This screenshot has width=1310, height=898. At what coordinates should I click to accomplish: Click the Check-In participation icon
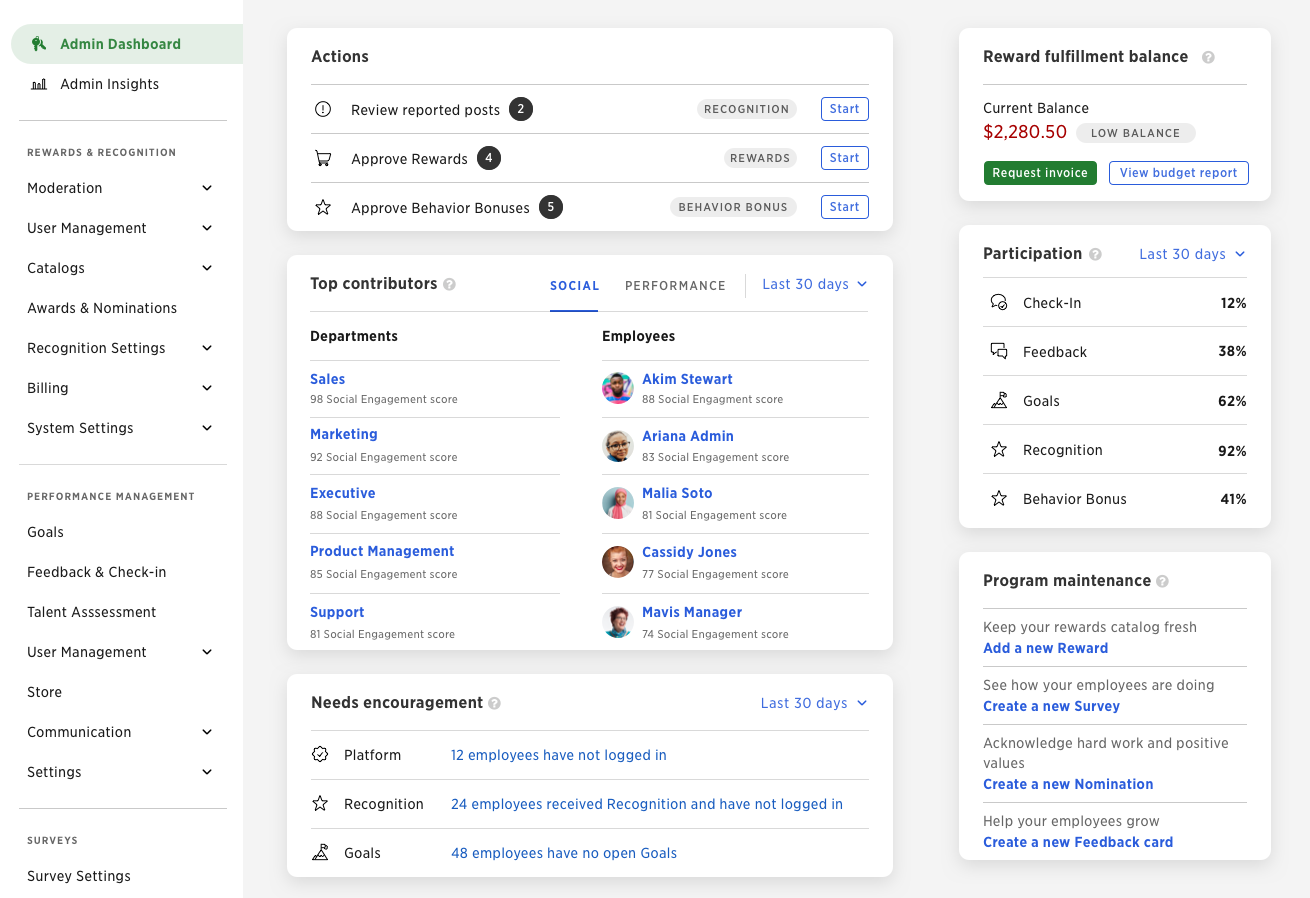pyautogui.click(x=999, y=302)
